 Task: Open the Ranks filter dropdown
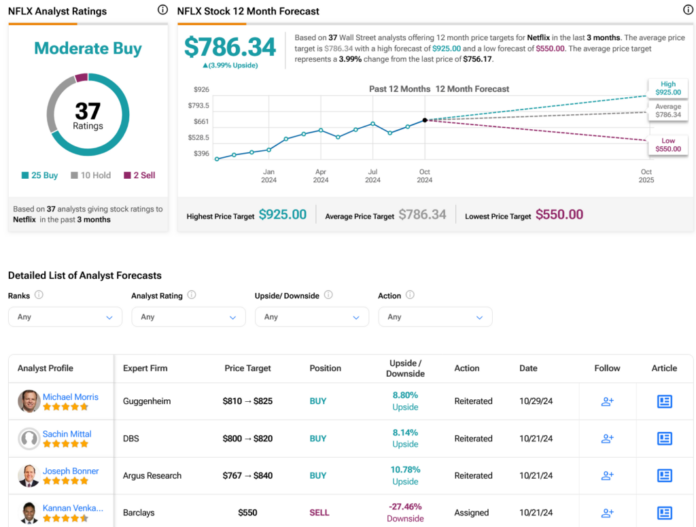[x=65, y=316]
